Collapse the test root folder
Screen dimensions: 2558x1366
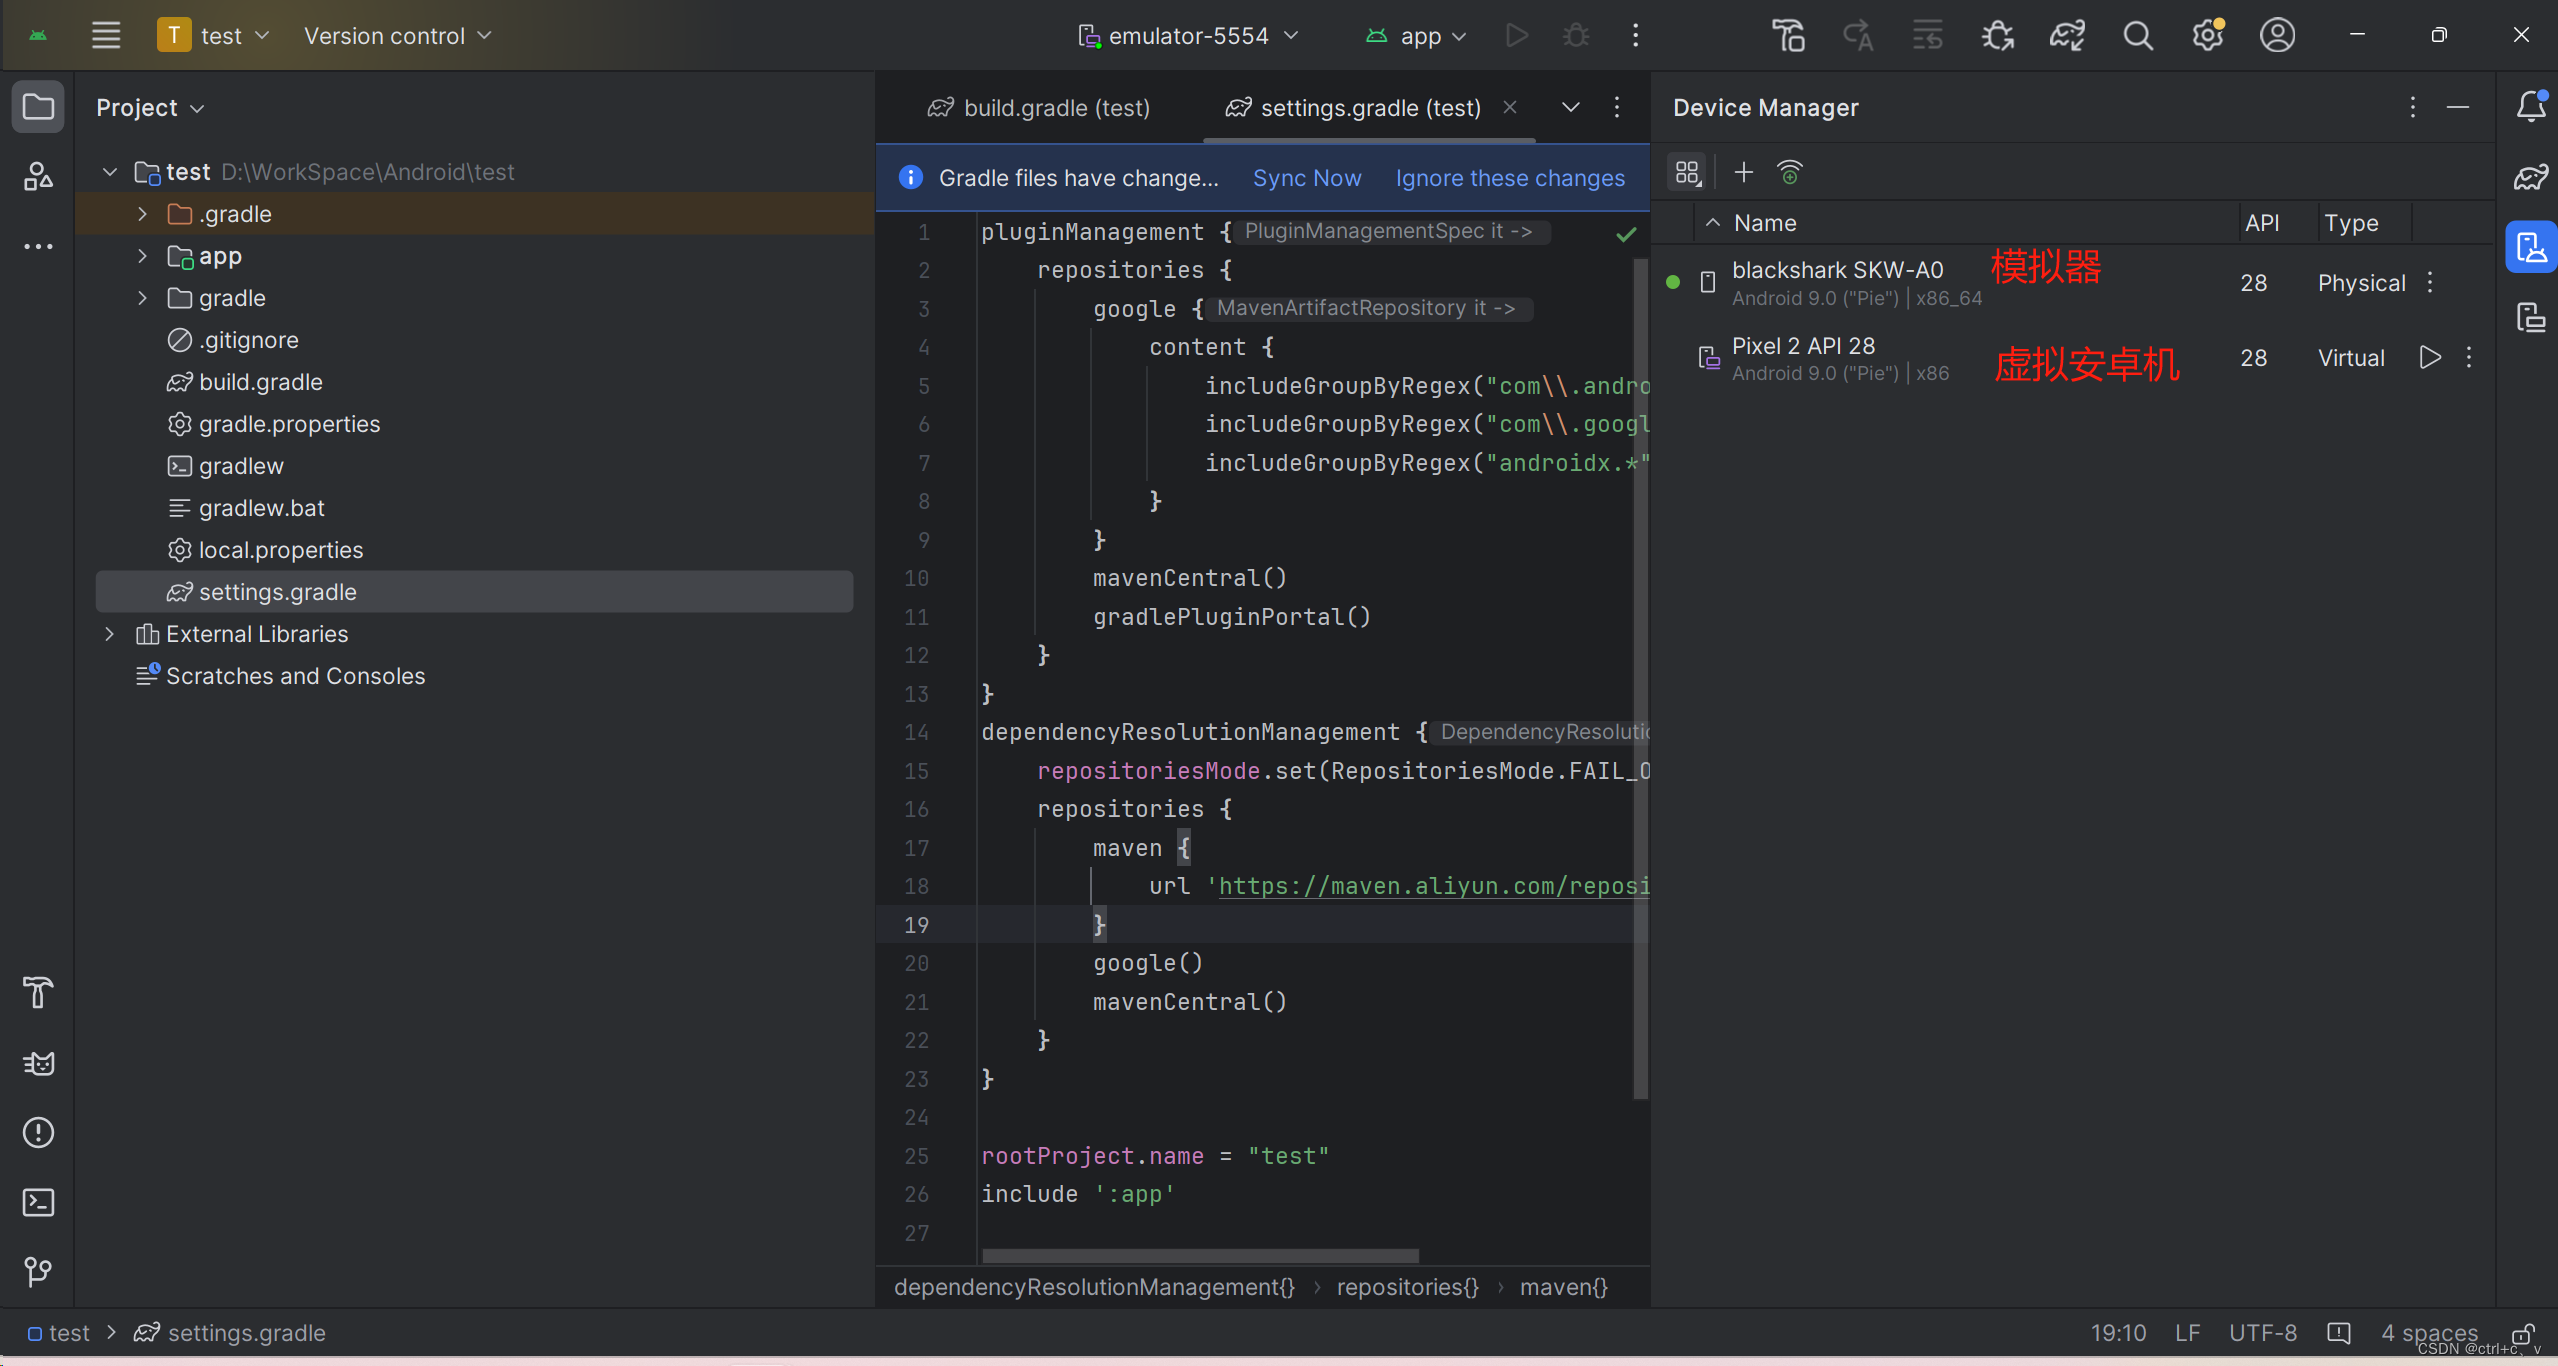pos(110,172)
